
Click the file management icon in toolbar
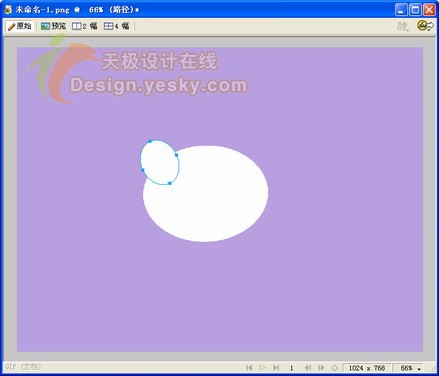[403, 26]
